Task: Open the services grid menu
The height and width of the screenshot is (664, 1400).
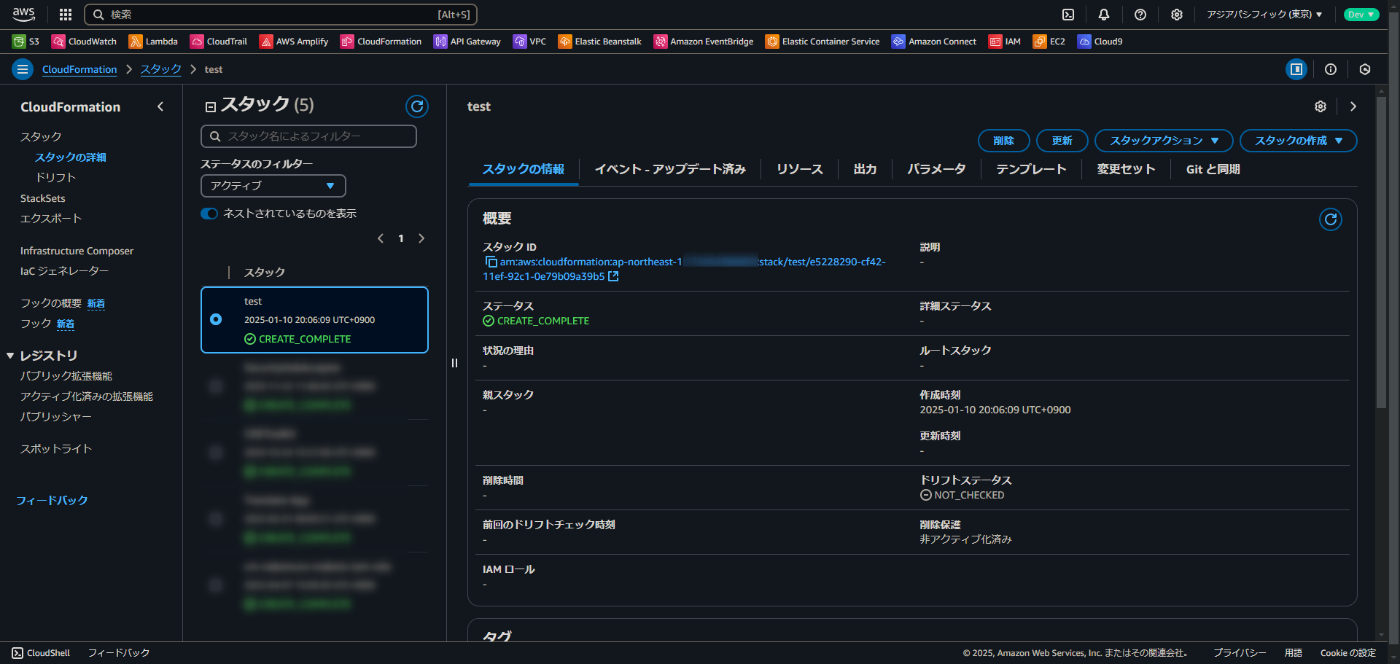Action: tap(66, 15)
